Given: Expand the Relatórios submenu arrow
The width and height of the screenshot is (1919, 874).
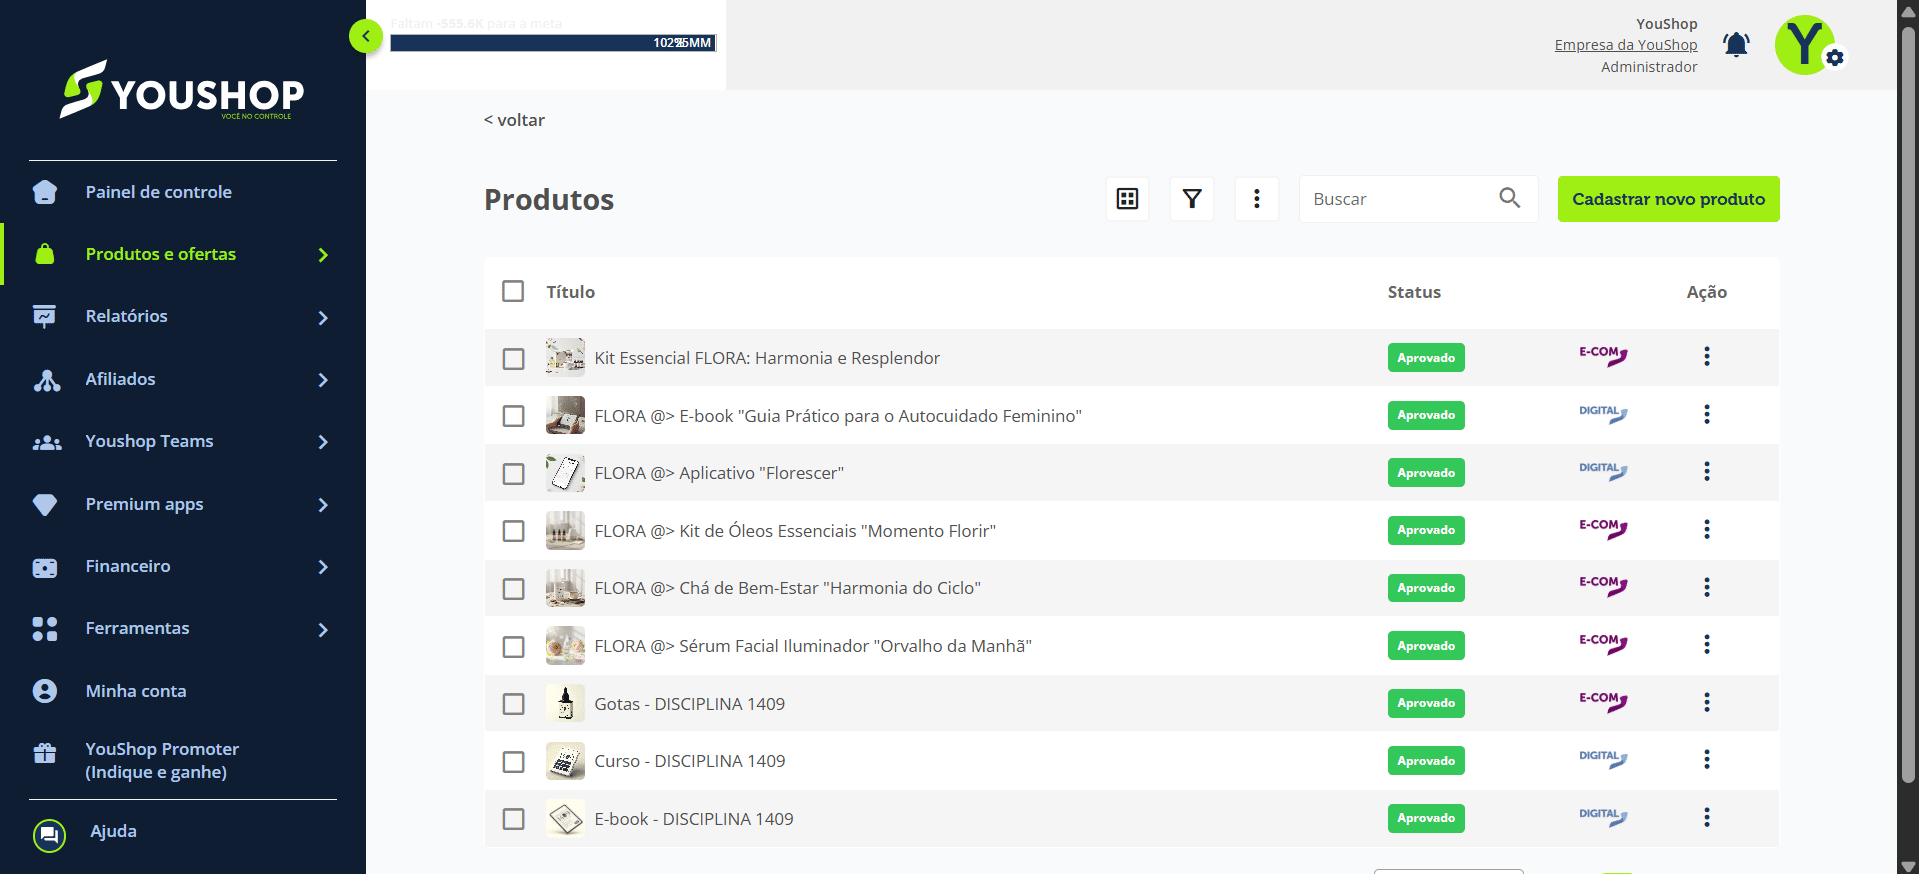Looking at the screenshot, I should point(323,318).
